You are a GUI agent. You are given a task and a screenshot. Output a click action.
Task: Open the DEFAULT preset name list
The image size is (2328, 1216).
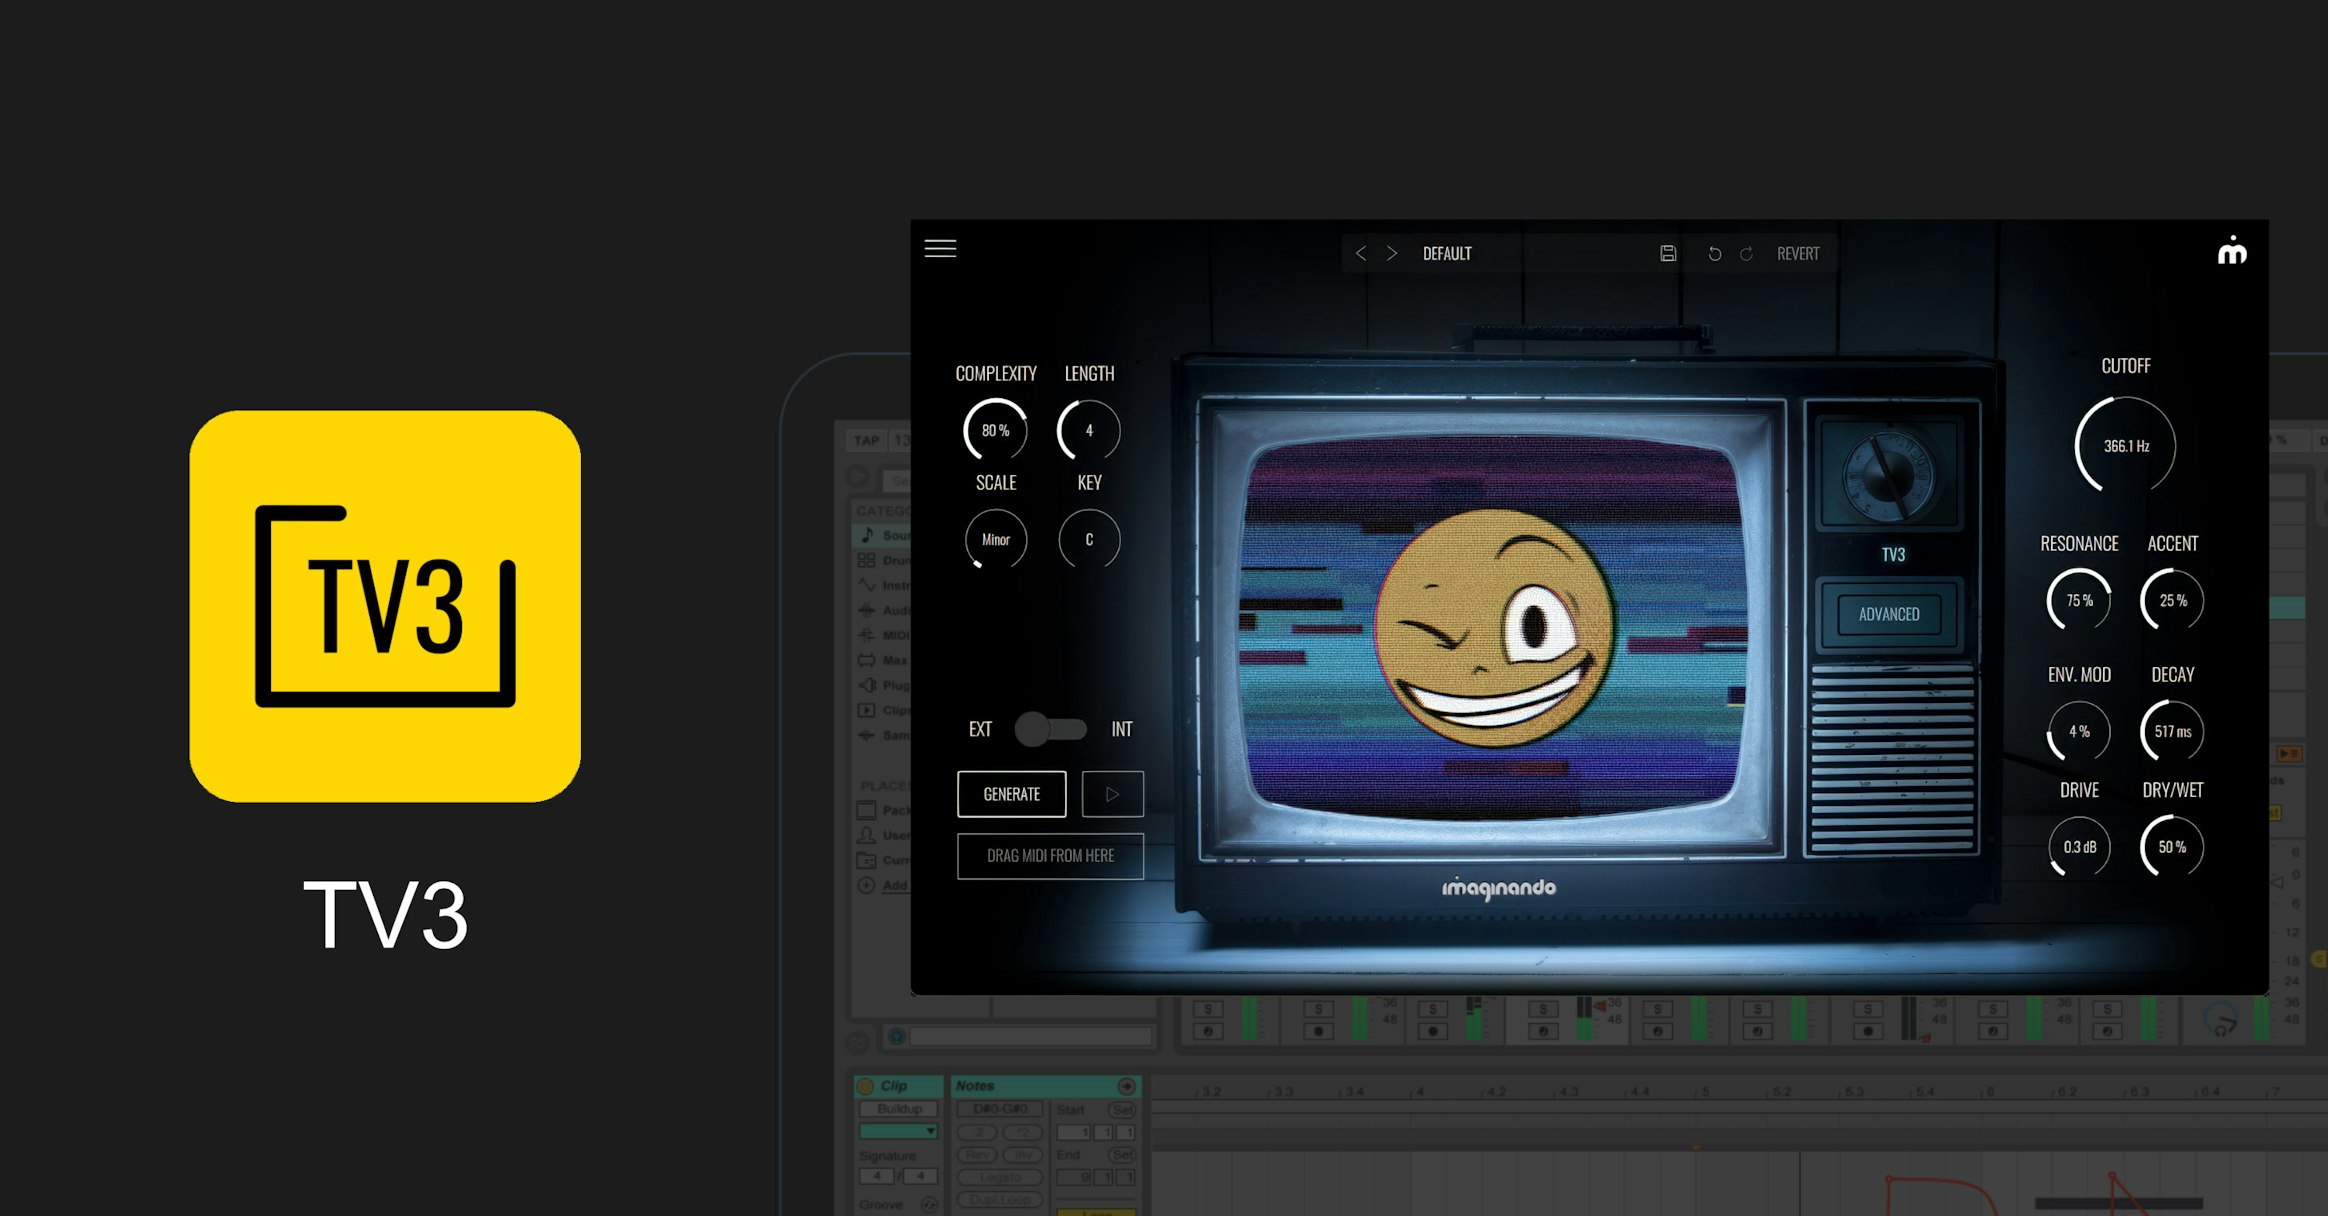coord(1447,254)
